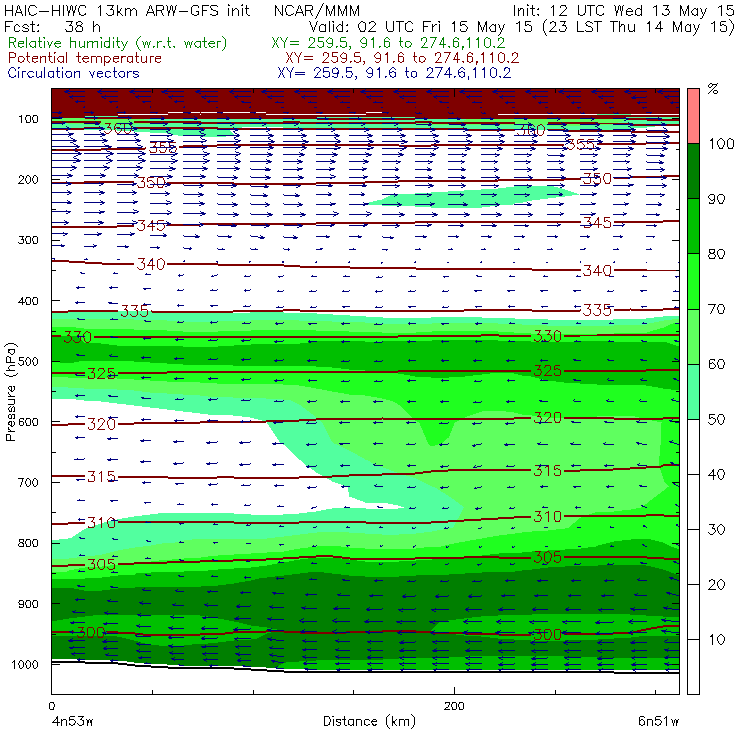Click 'Init: 12 UTC Wed 13 May 15' text
Screen dimensions: 740x740
point(624,10)
